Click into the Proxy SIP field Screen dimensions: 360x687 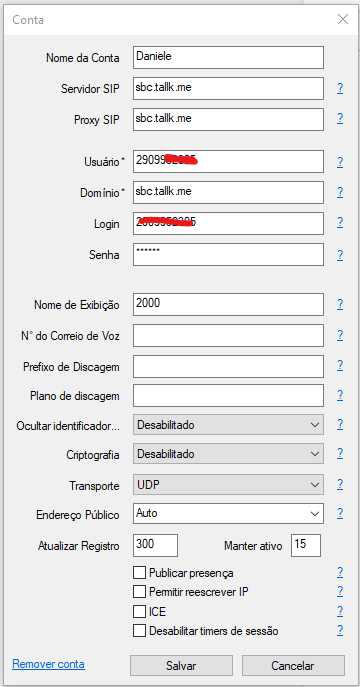(228, 119)
